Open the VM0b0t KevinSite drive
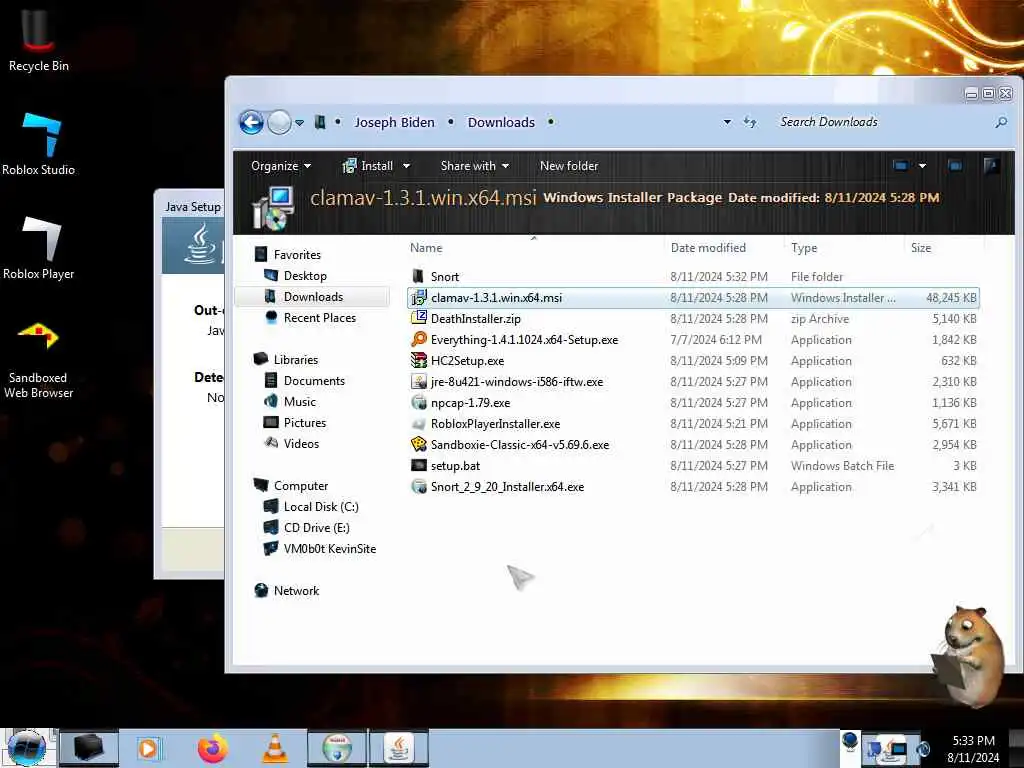Viewport: 1024px width, 768px height. click(330, 549)
